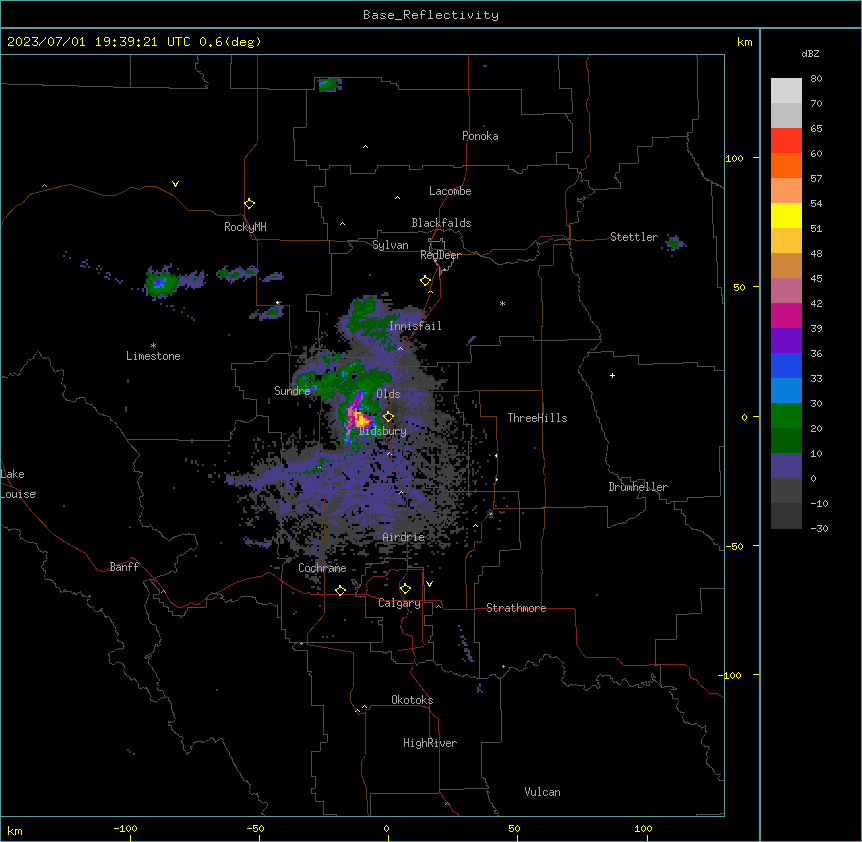Image resolution: width=862 pixels, height=842 pixels.
Task: Select the 65 dBZ red swatch
Action: 786,141
